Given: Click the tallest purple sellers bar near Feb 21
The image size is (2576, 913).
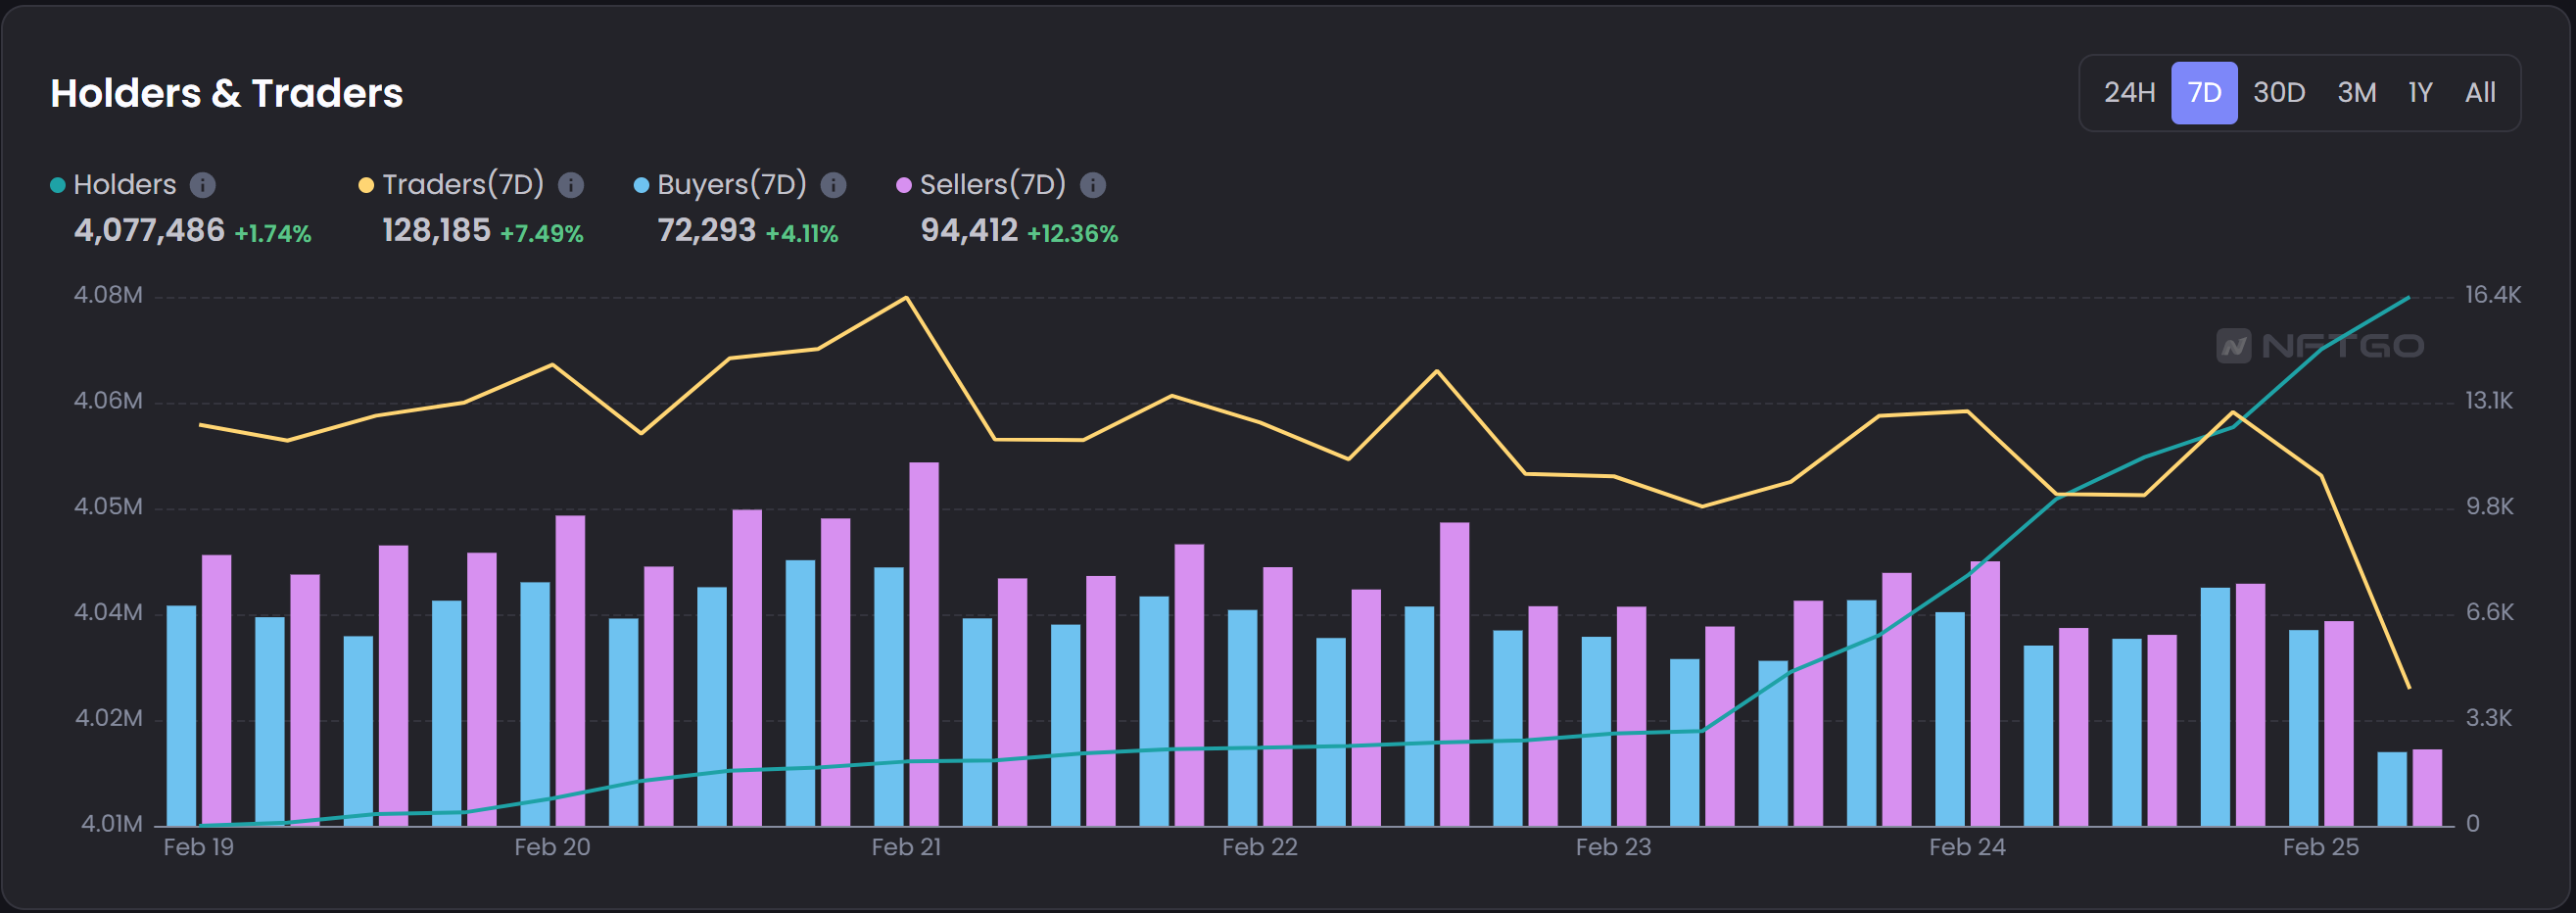Looking at the screenshot, I should [x=925, y=650].
